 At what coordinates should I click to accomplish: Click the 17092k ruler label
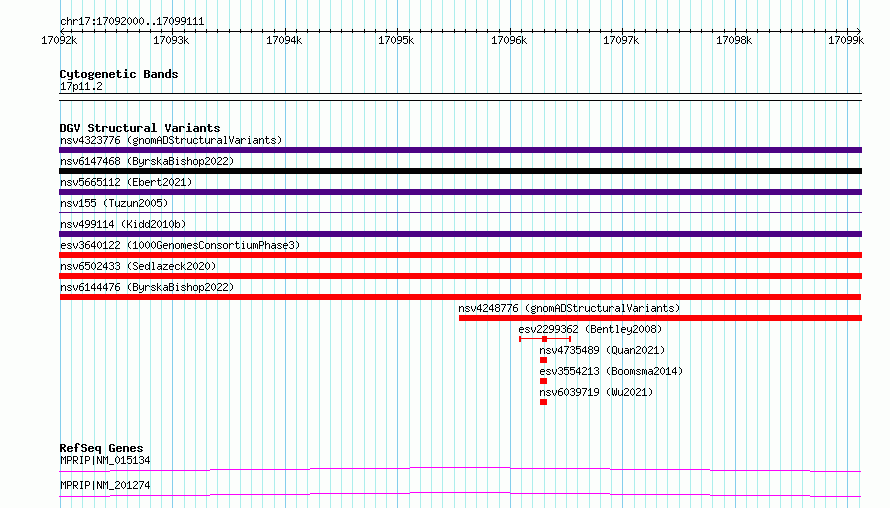[59, 40]
